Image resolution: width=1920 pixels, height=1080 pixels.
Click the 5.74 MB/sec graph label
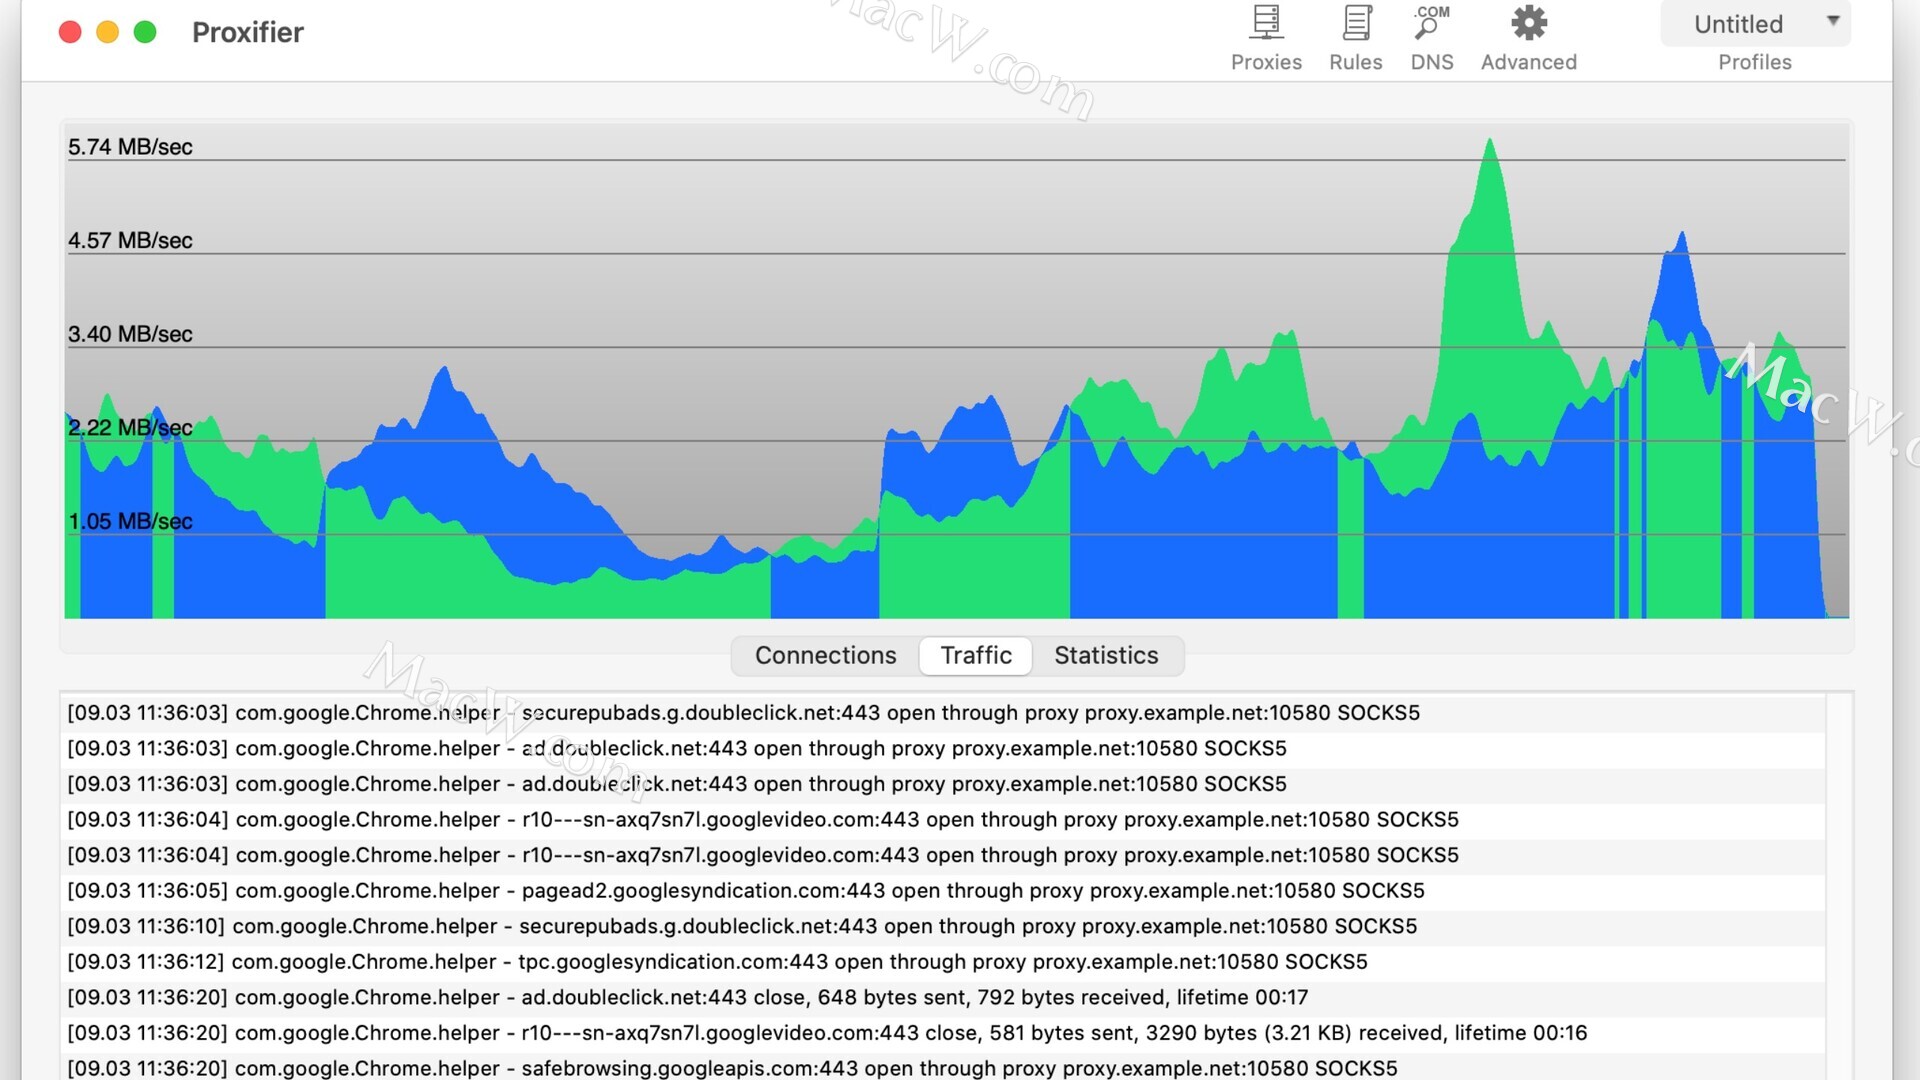(x=130, y=147)
